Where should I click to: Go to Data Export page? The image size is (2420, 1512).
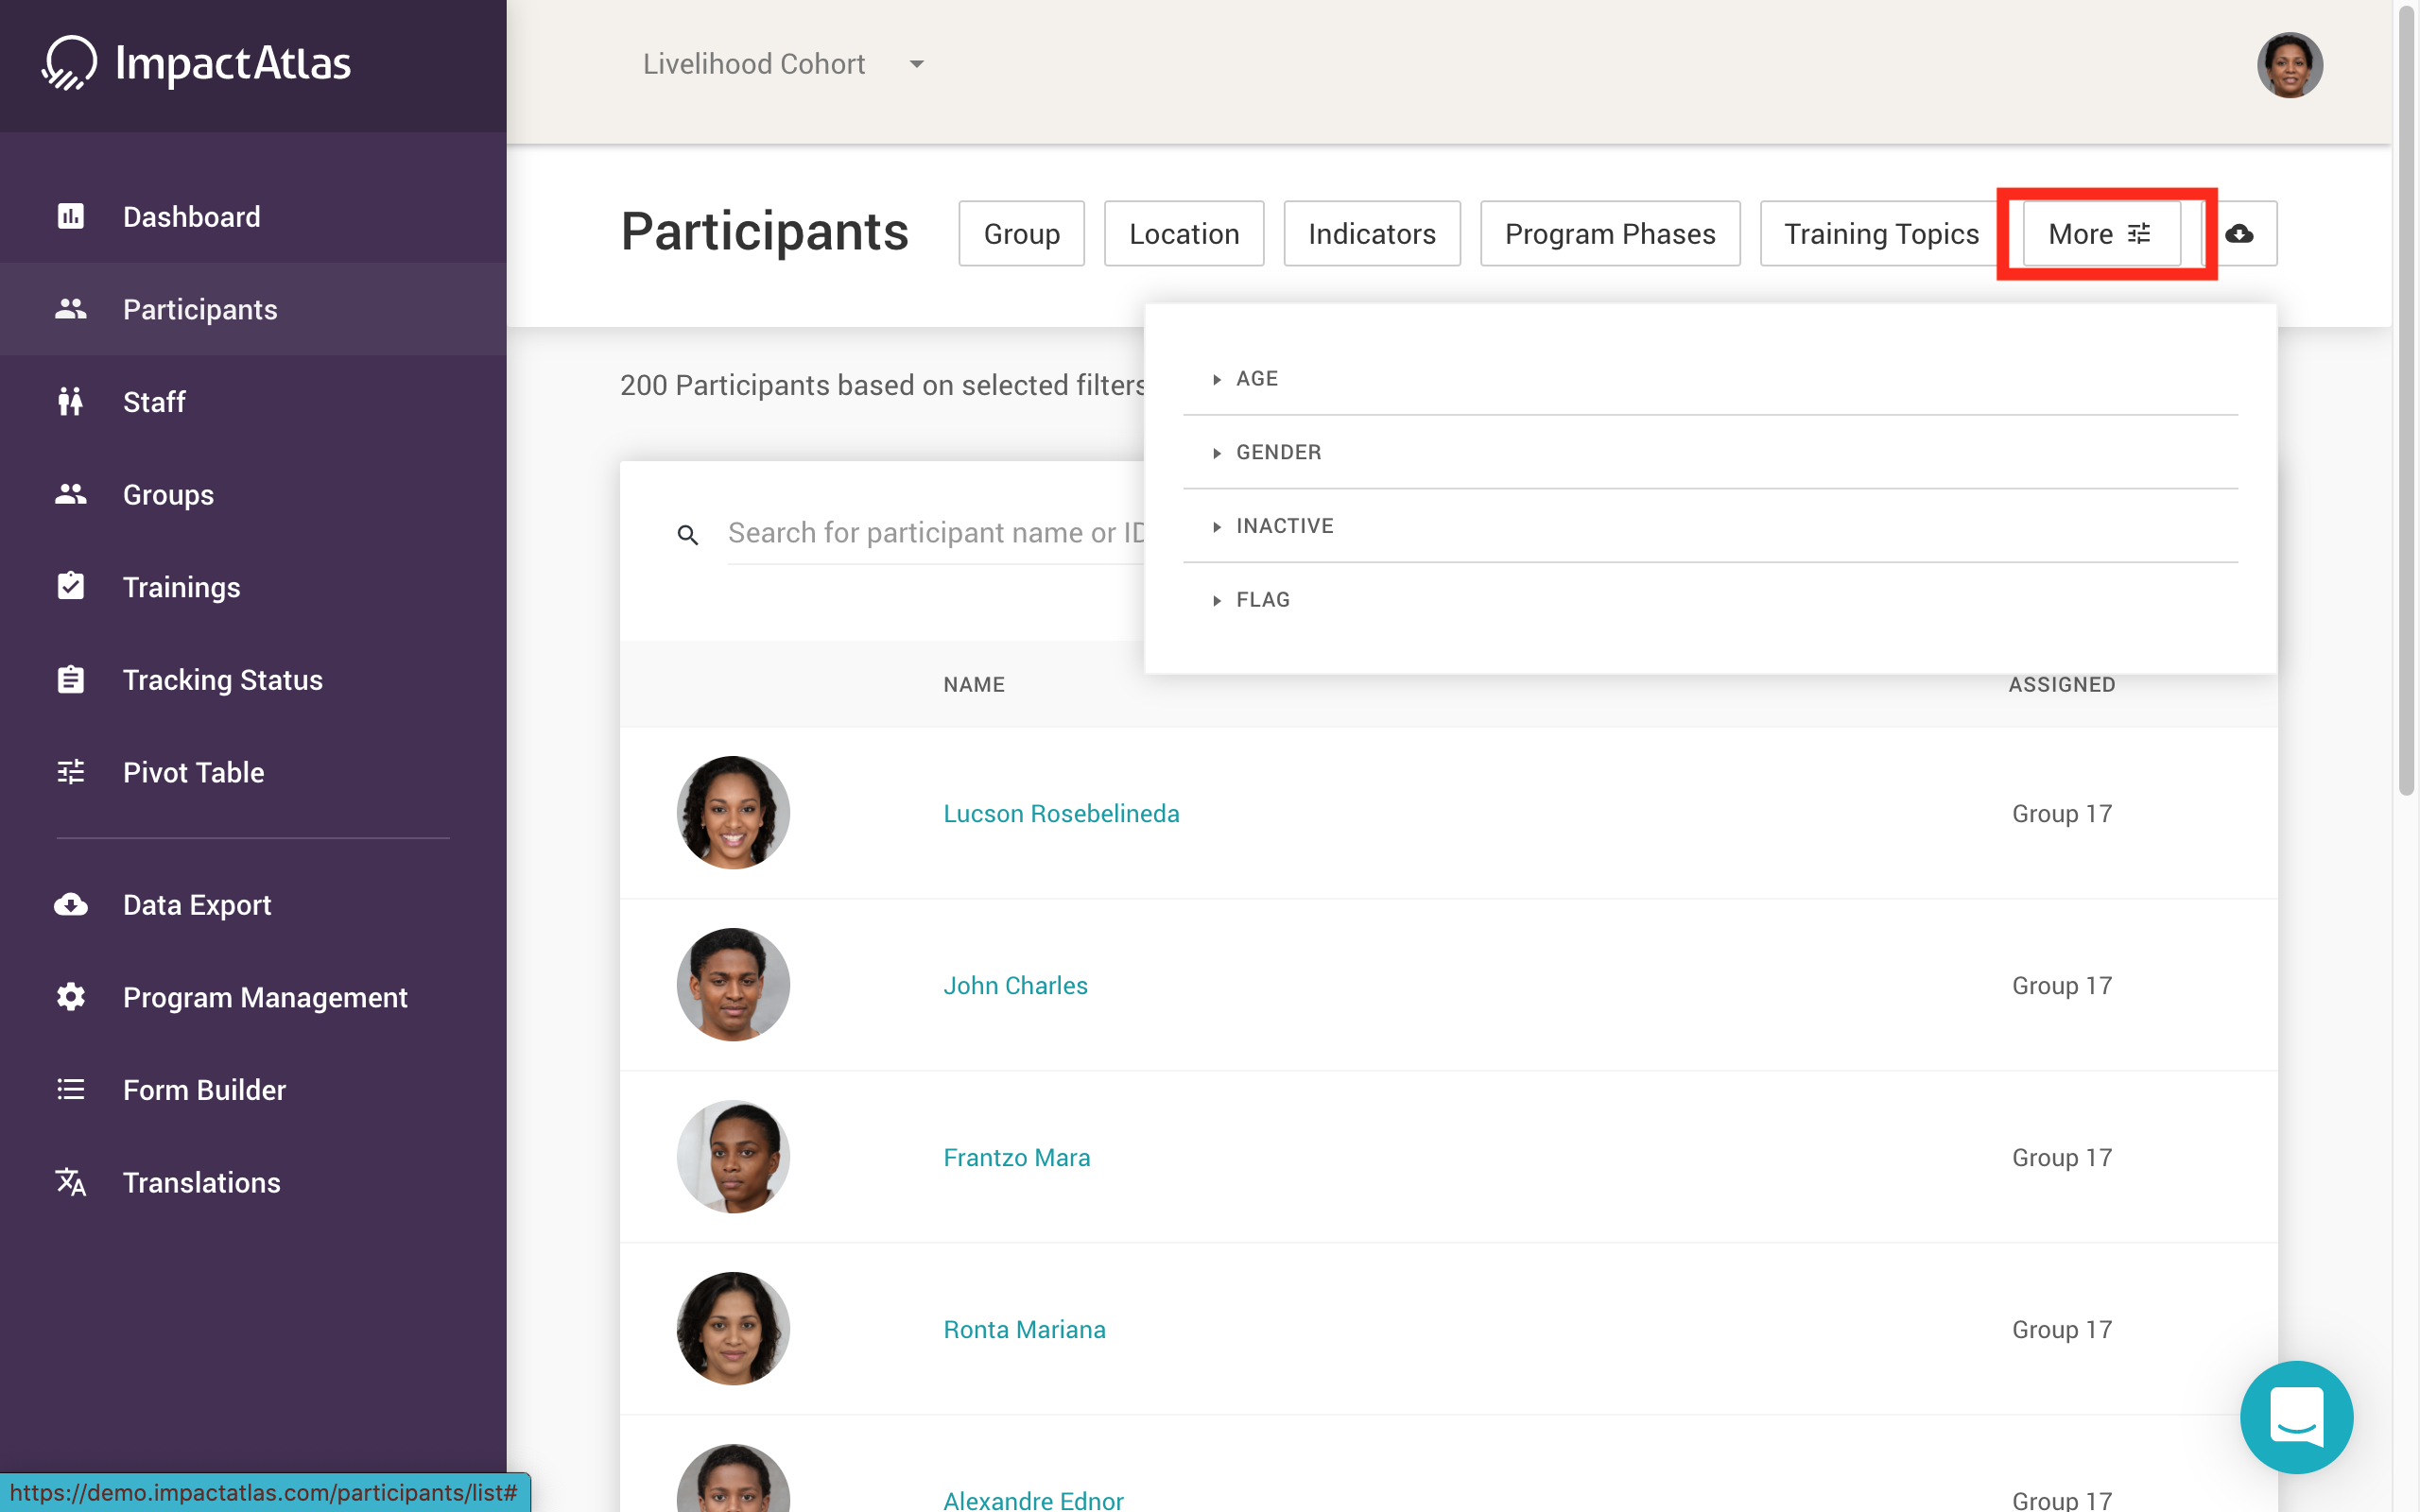pos(196,905)
